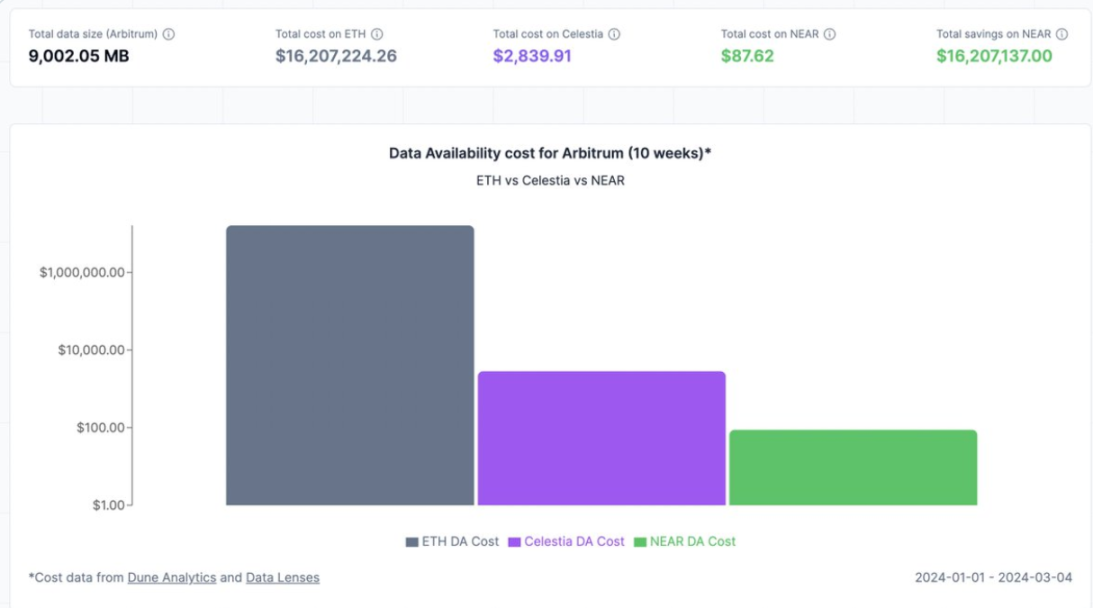Screen dimensions: 1093x608
Task: Click the chart title Data Availability cost
Action: [x=549, y=153]
